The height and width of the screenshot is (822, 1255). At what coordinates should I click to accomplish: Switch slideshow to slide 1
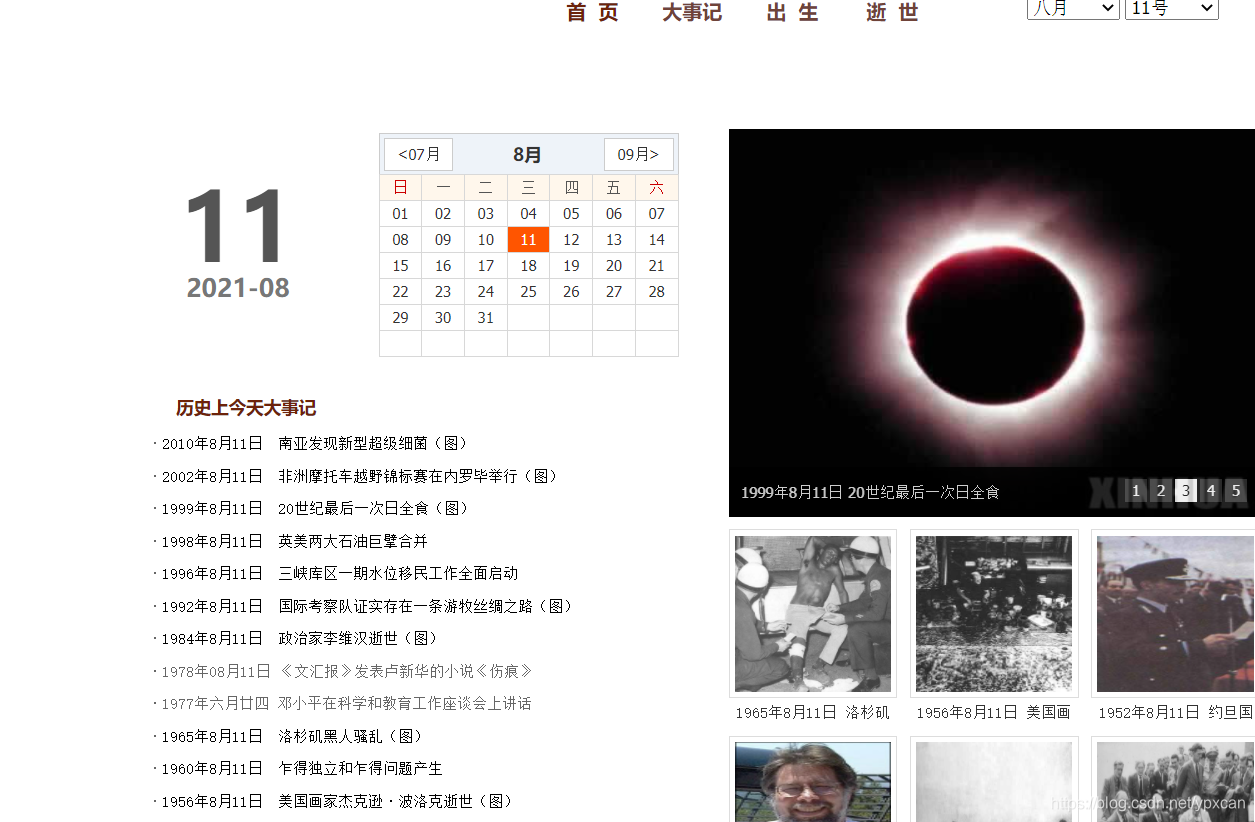pos(1136,490)
